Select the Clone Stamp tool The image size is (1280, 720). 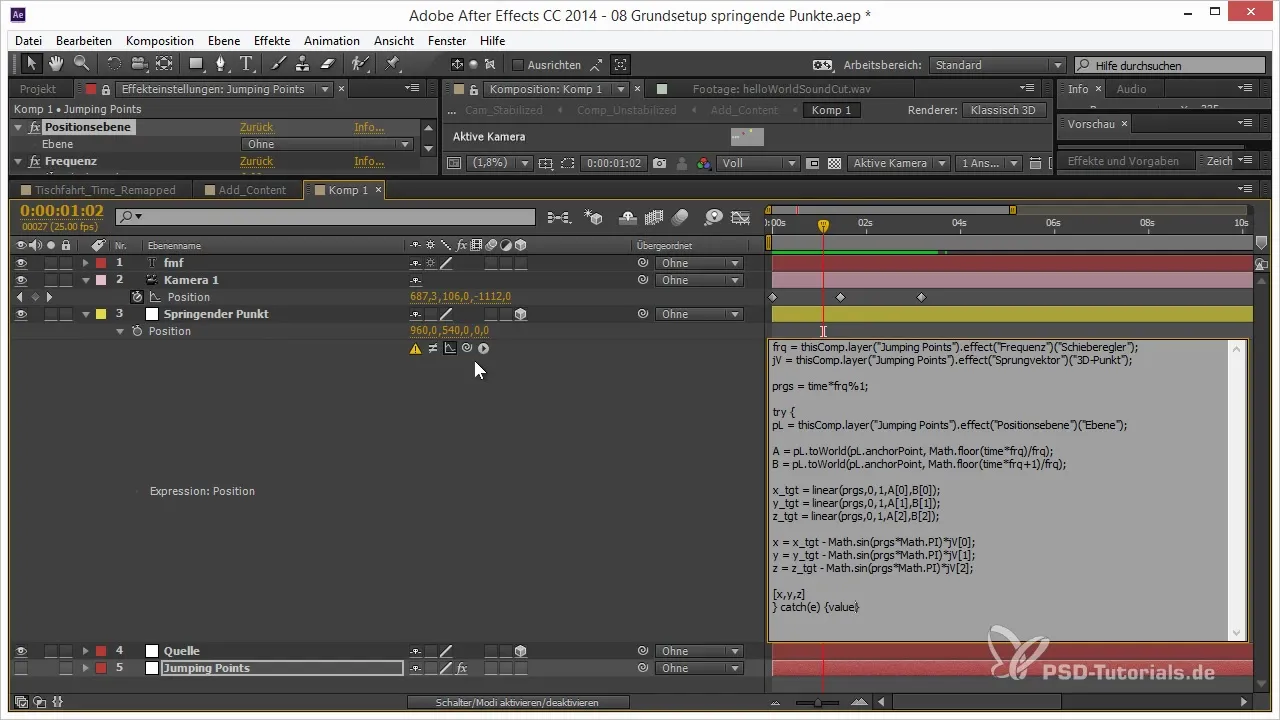pos(302,64)
